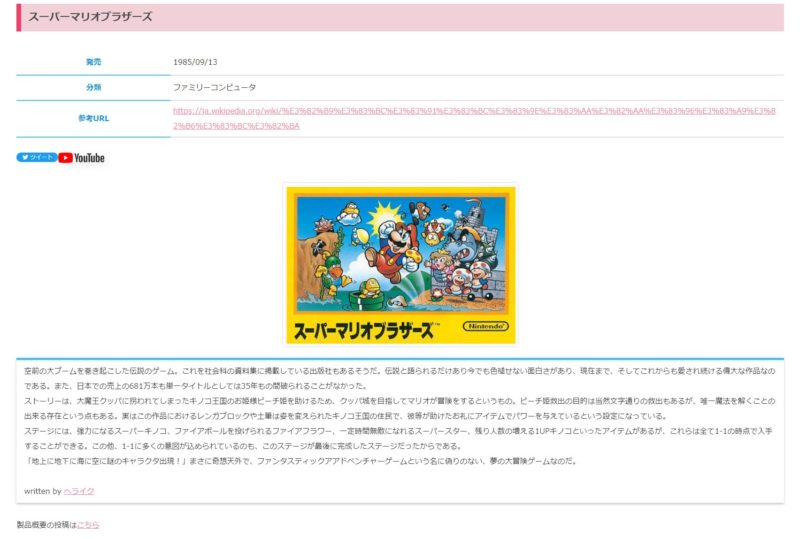The height and width of the screenshot is (539, 800).
Task: Click the ファミリーコンピュータ category value
Action: [x=214, y=87]
